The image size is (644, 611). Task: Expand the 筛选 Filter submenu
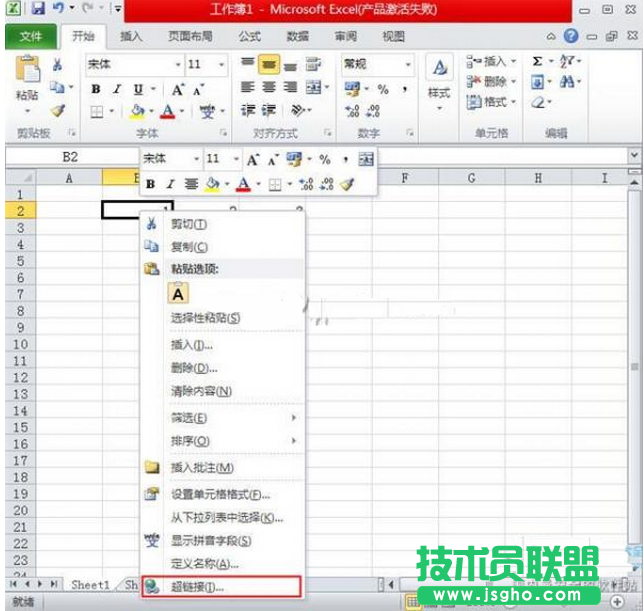click(x=222, y=418)
